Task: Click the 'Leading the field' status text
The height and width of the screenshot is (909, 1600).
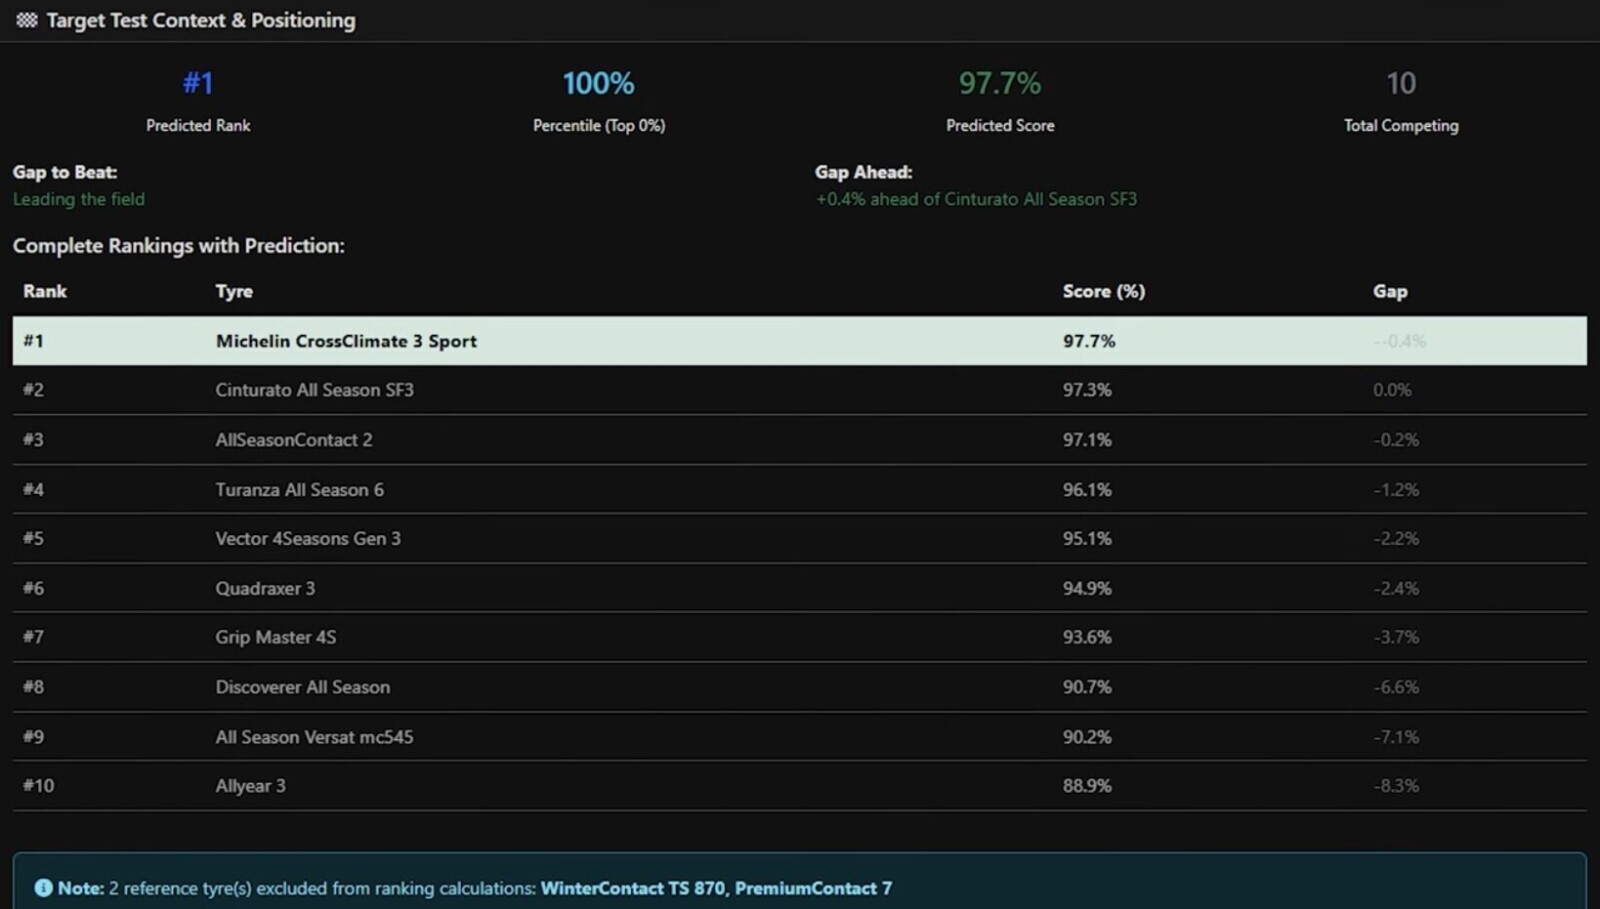Action: click(x=79, y=199)
